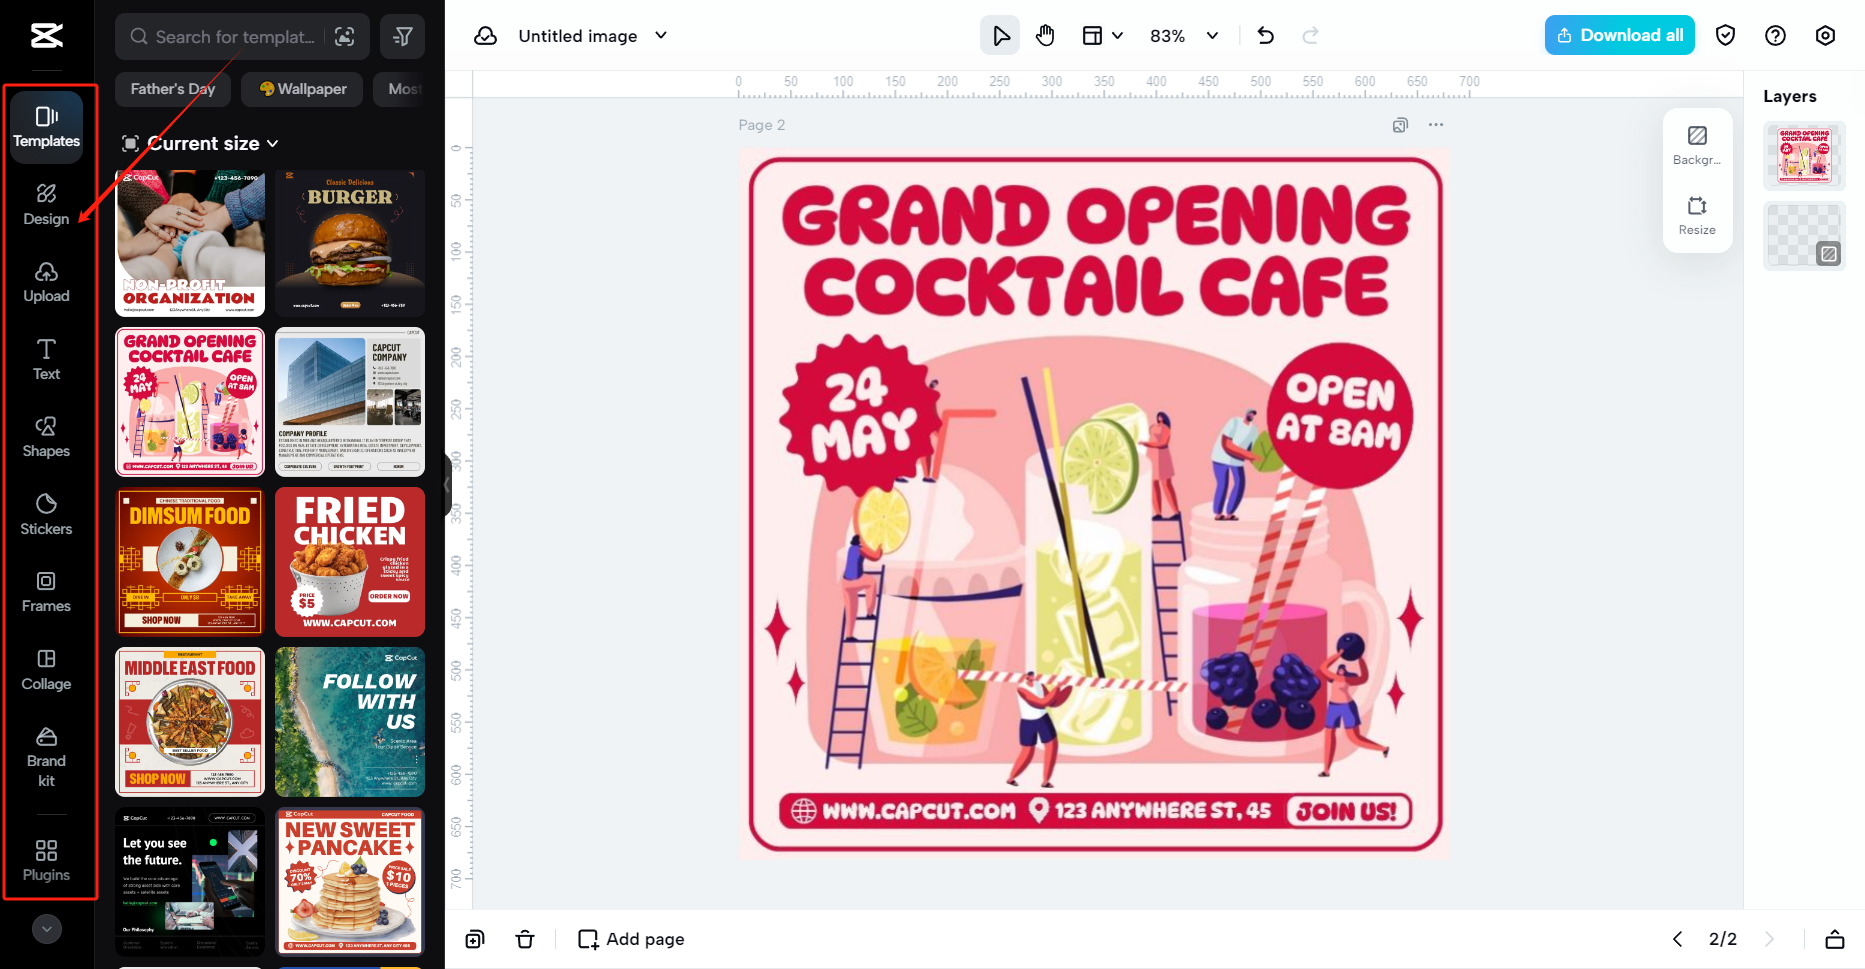Select the Father's Day template filter
Viewport: 1865px width, 969px height.
coord(172,89)
